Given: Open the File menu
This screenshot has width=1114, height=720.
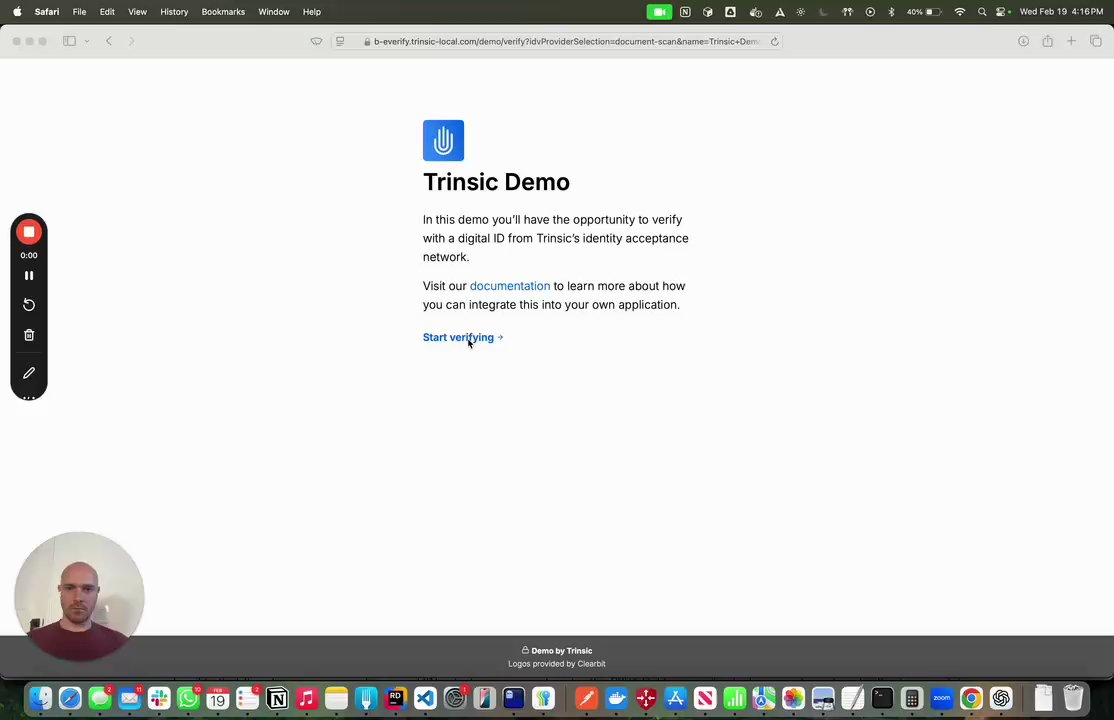Looking at the screenshot, I should [80, 11].
